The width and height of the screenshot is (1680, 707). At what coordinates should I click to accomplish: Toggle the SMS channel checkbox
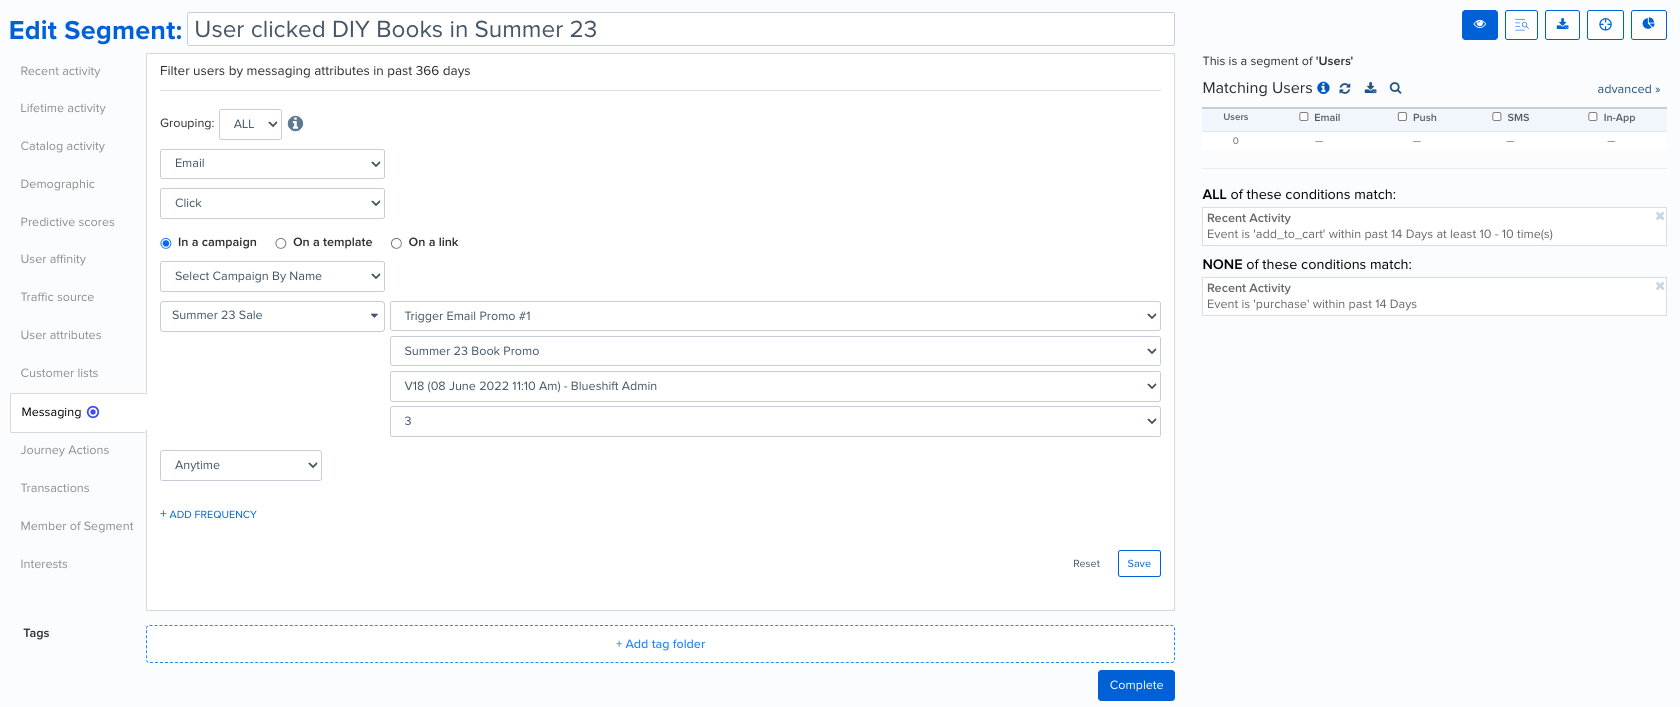pos(1497,117)
